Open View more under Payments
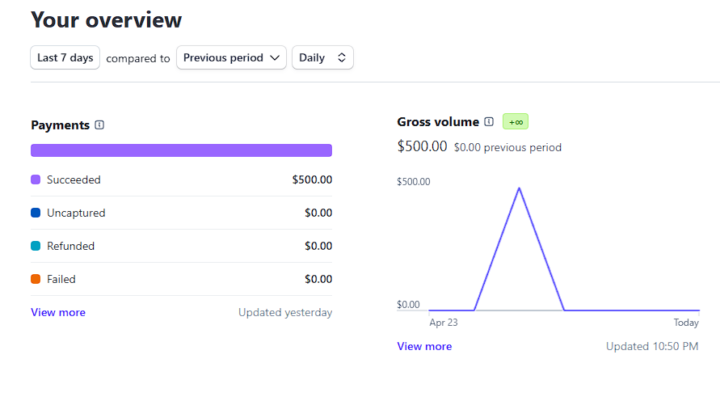This screenshot has width=720, height=397. (x=58, y=312)
